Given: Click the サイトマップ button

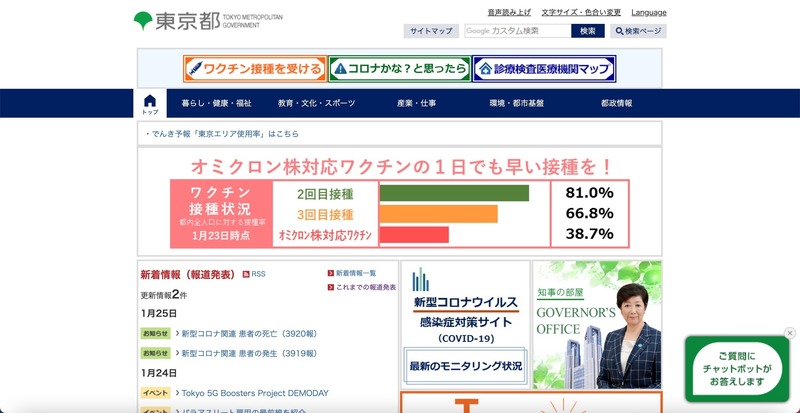Looking at the screenshot, I should pos(432,31).
